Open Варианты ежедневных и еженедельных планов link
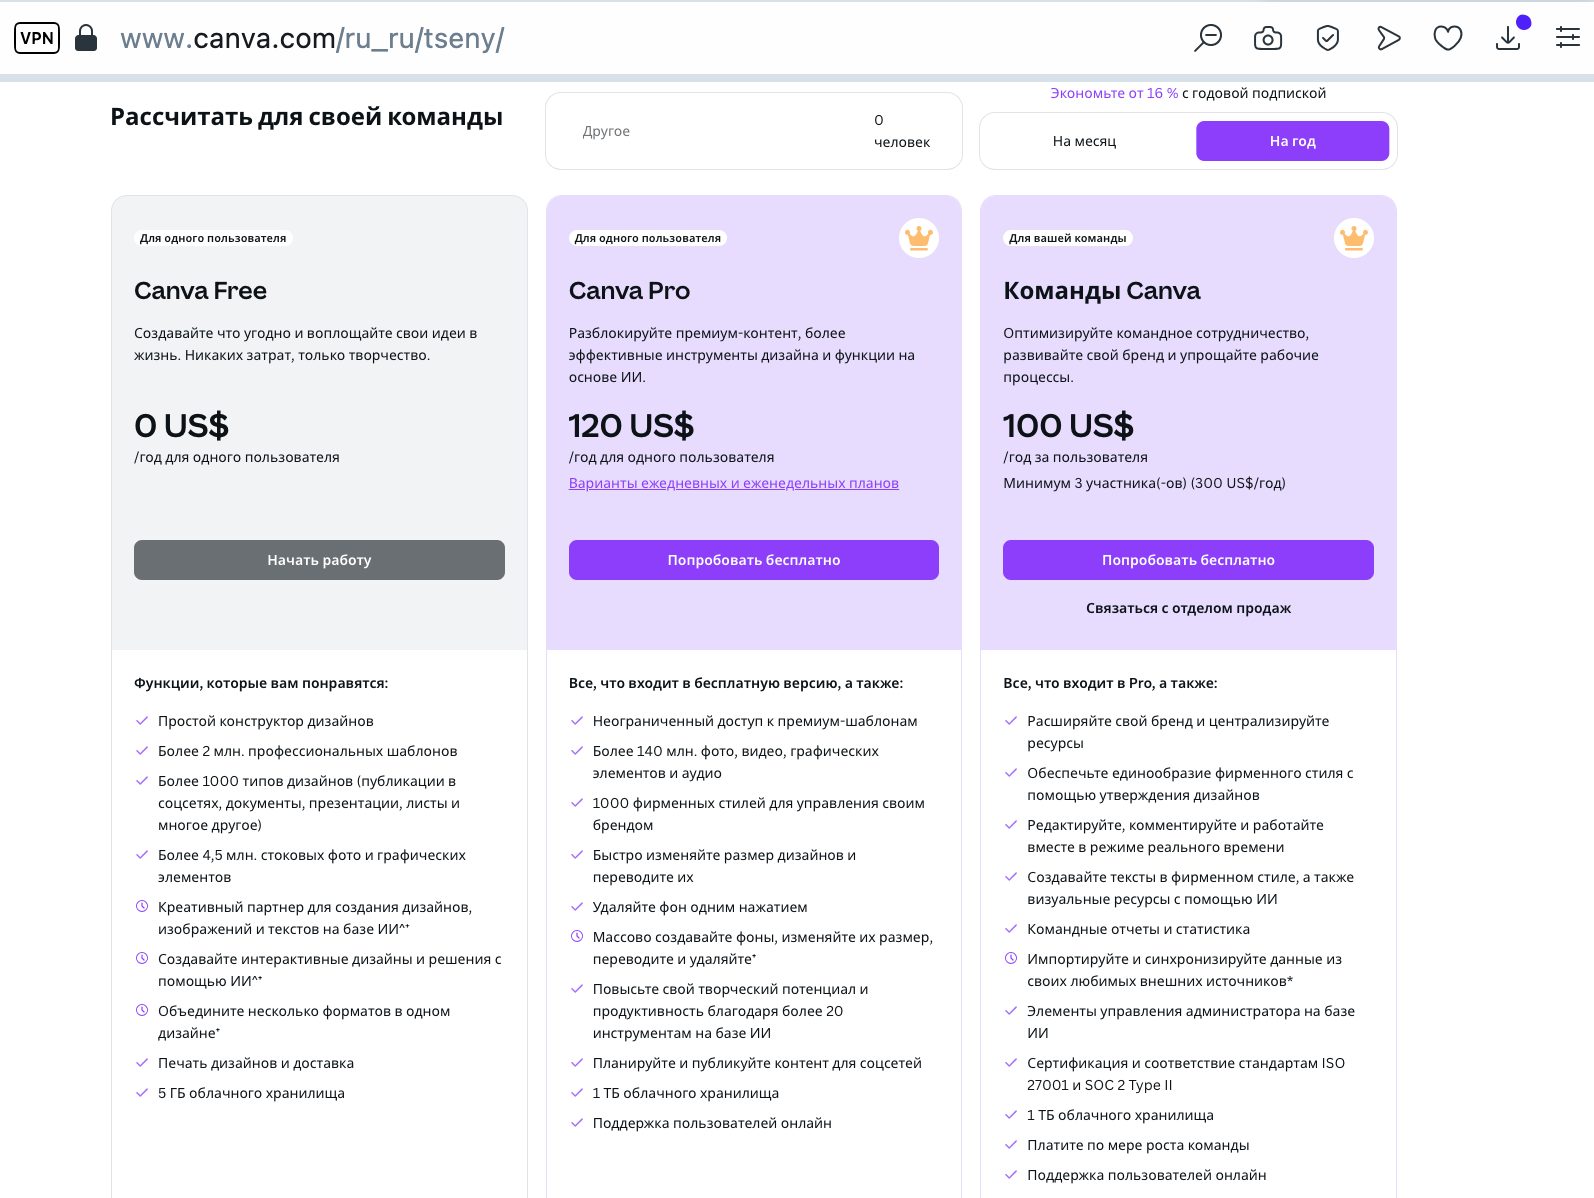This screenshot has height=1198, width=1594. 734,483
